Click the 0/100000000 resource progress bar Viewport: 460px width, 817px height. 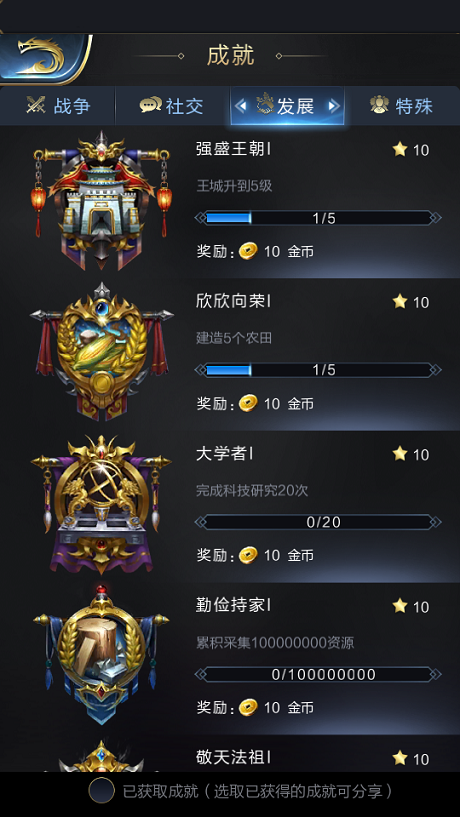coord(318,674)
